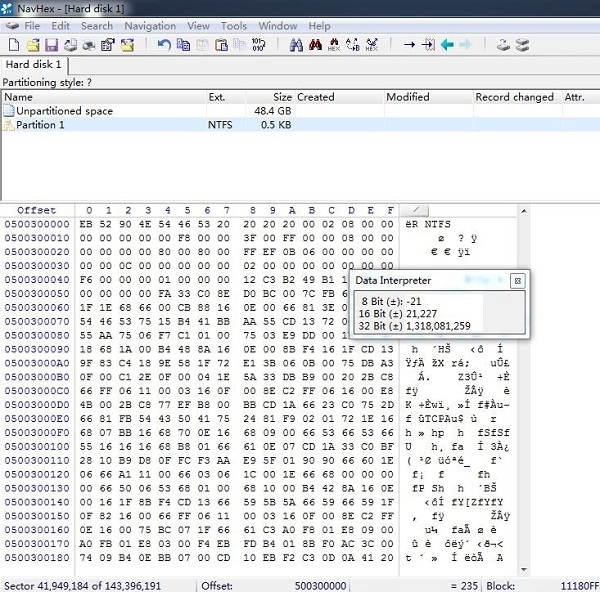Open the Window menu
The height and width of the screenshot is (592, 600).
(278, 26)
